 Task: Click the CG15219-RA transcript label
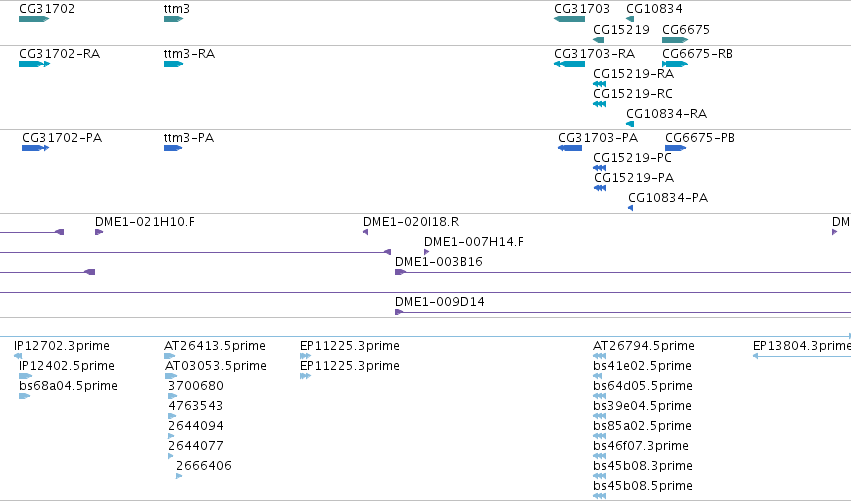pos(633,74)
